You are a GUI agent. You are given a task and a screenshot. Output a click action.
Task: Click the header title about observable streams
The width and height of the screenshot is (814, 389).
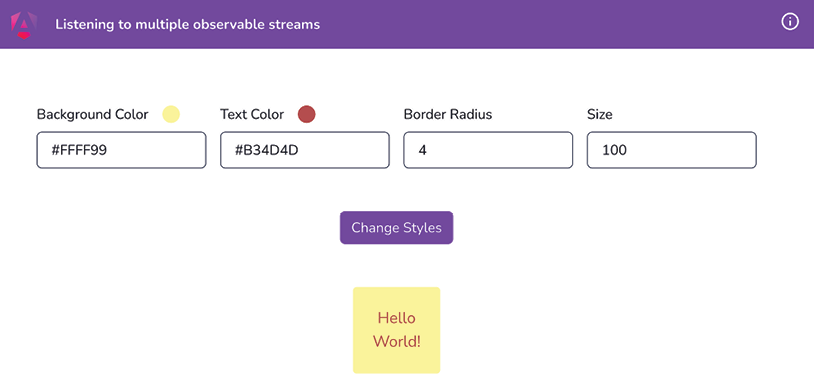(x=187, y=24)
